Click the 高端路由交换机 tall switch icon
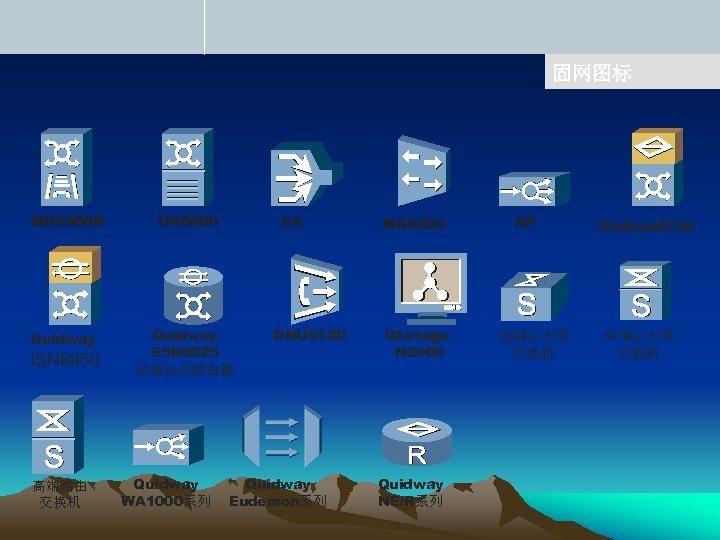Screen dimensions: 720x540 click(58, 434)
